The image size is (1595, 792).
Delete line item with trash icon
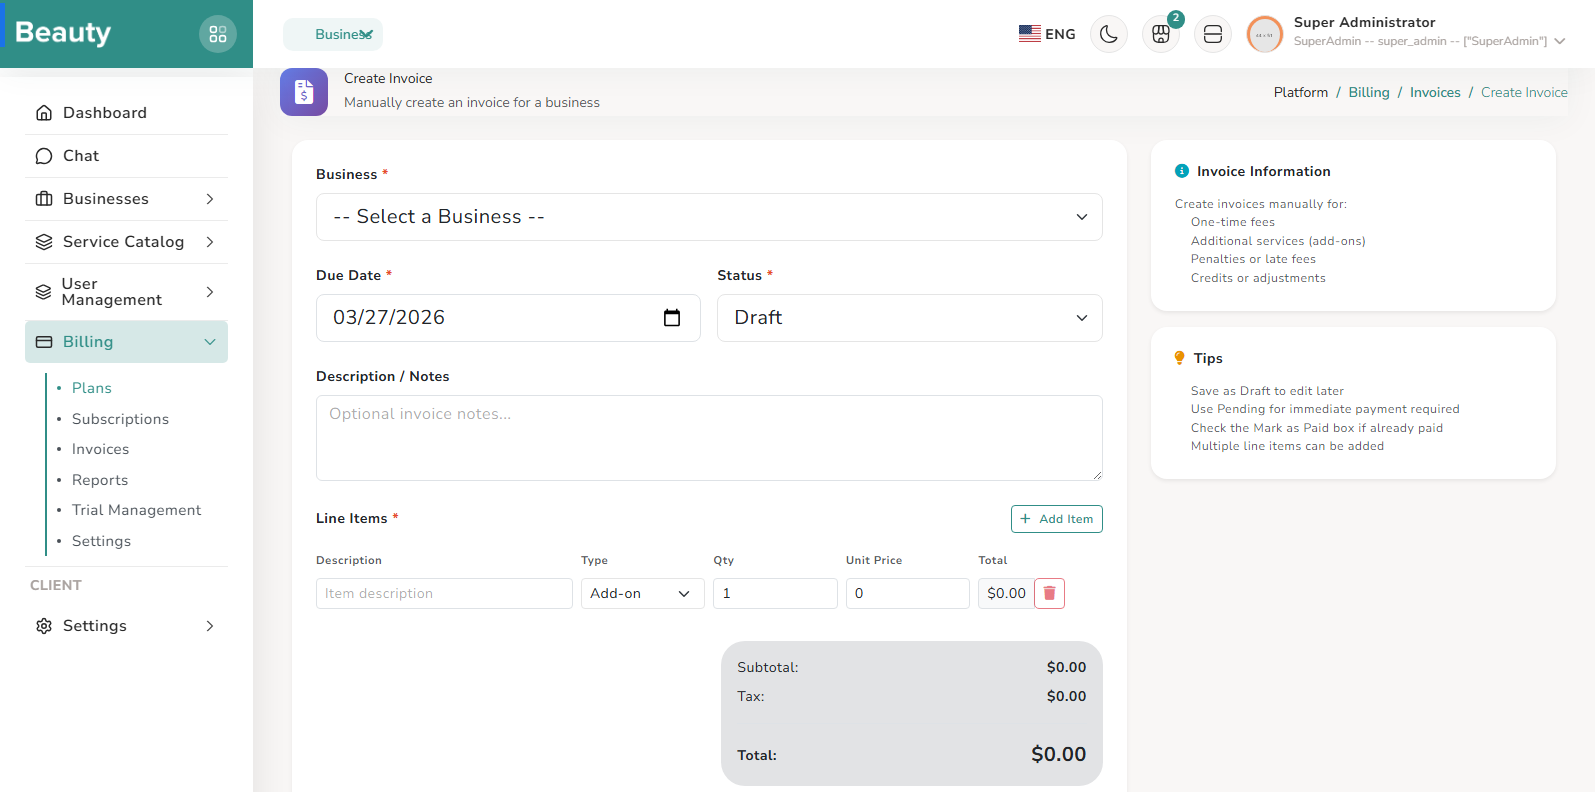(x=1049, y=593)
